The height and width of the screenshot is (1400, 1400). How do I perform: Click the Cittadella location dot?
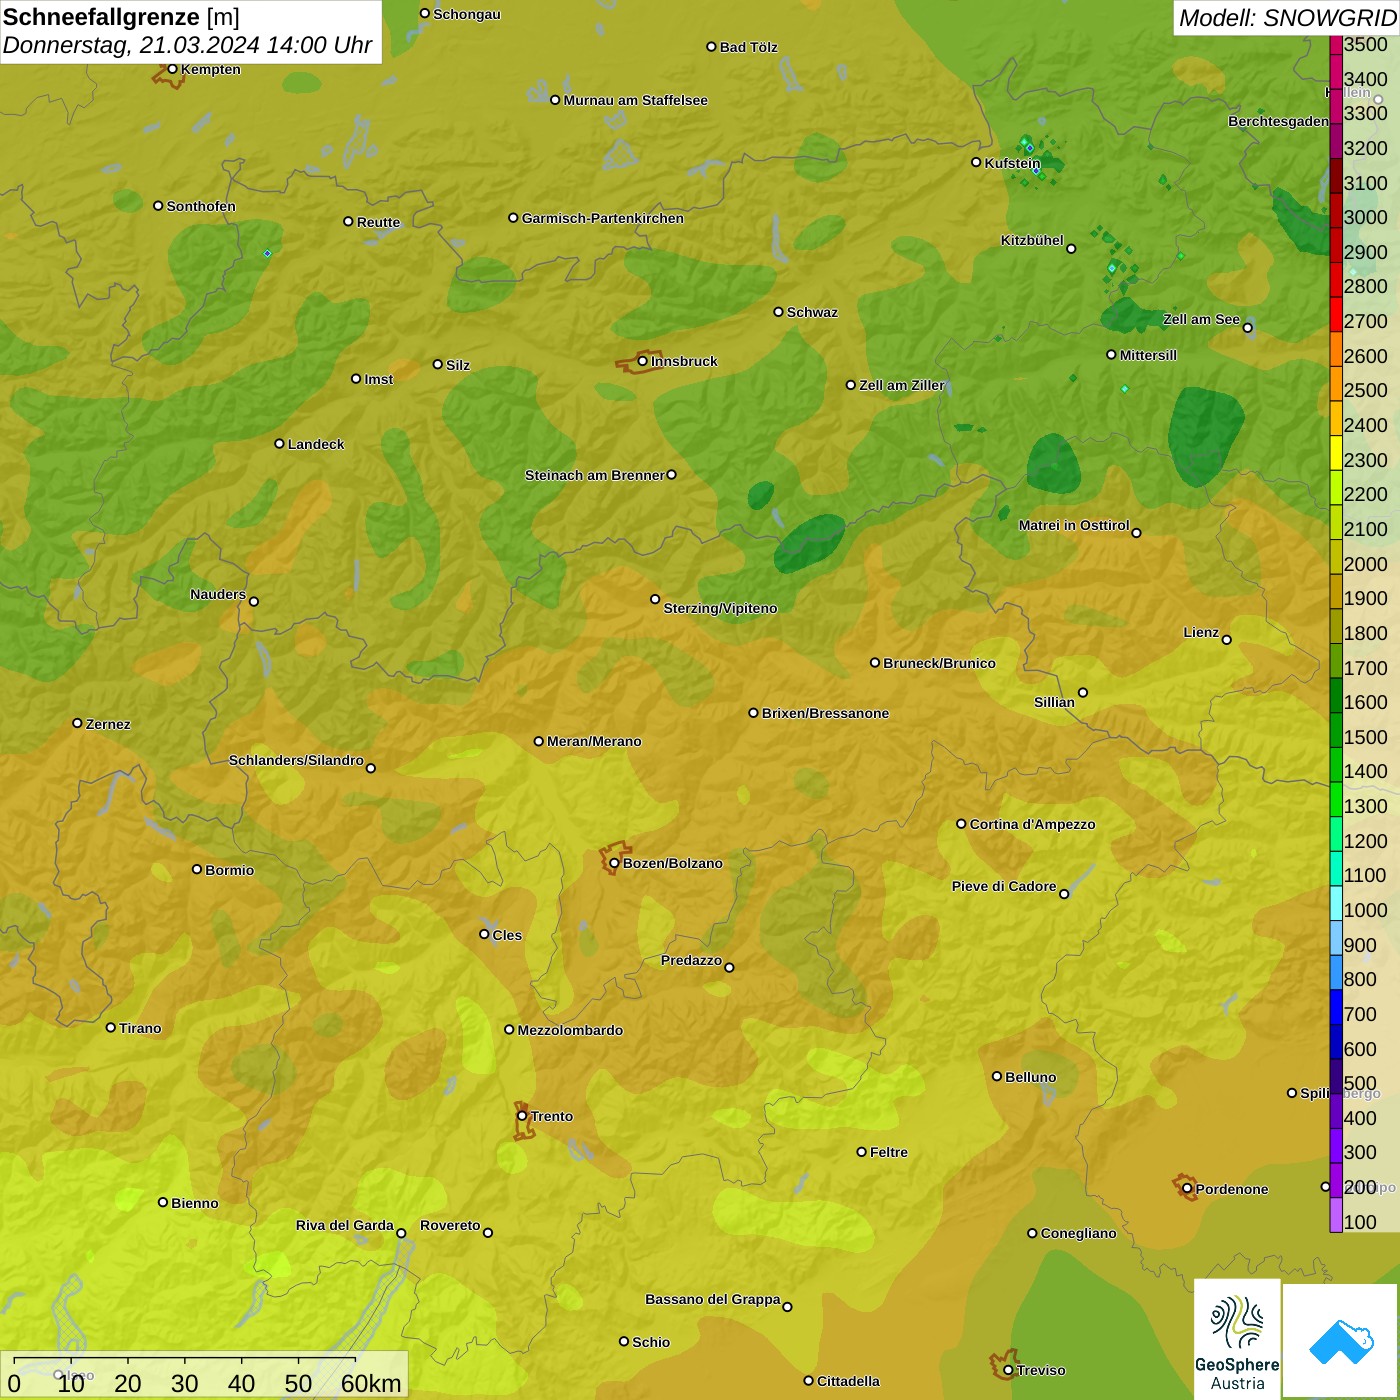click(x=808, y=1381)
